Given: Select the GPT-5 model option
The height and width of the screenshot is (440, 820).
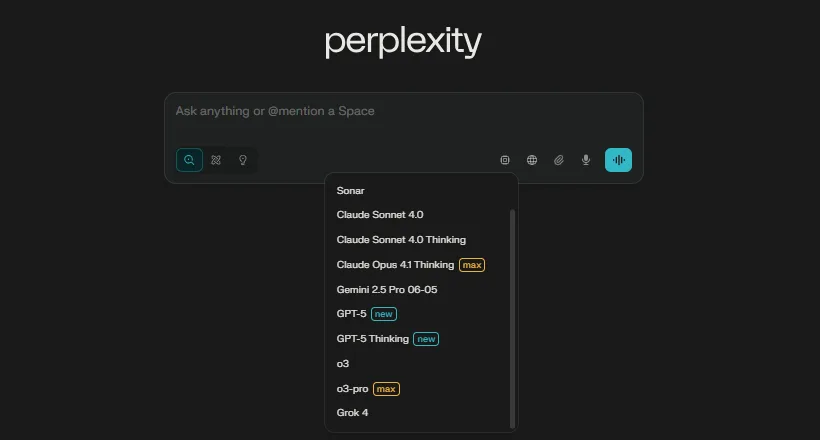Looking at the screenshot, I should 352,314.
